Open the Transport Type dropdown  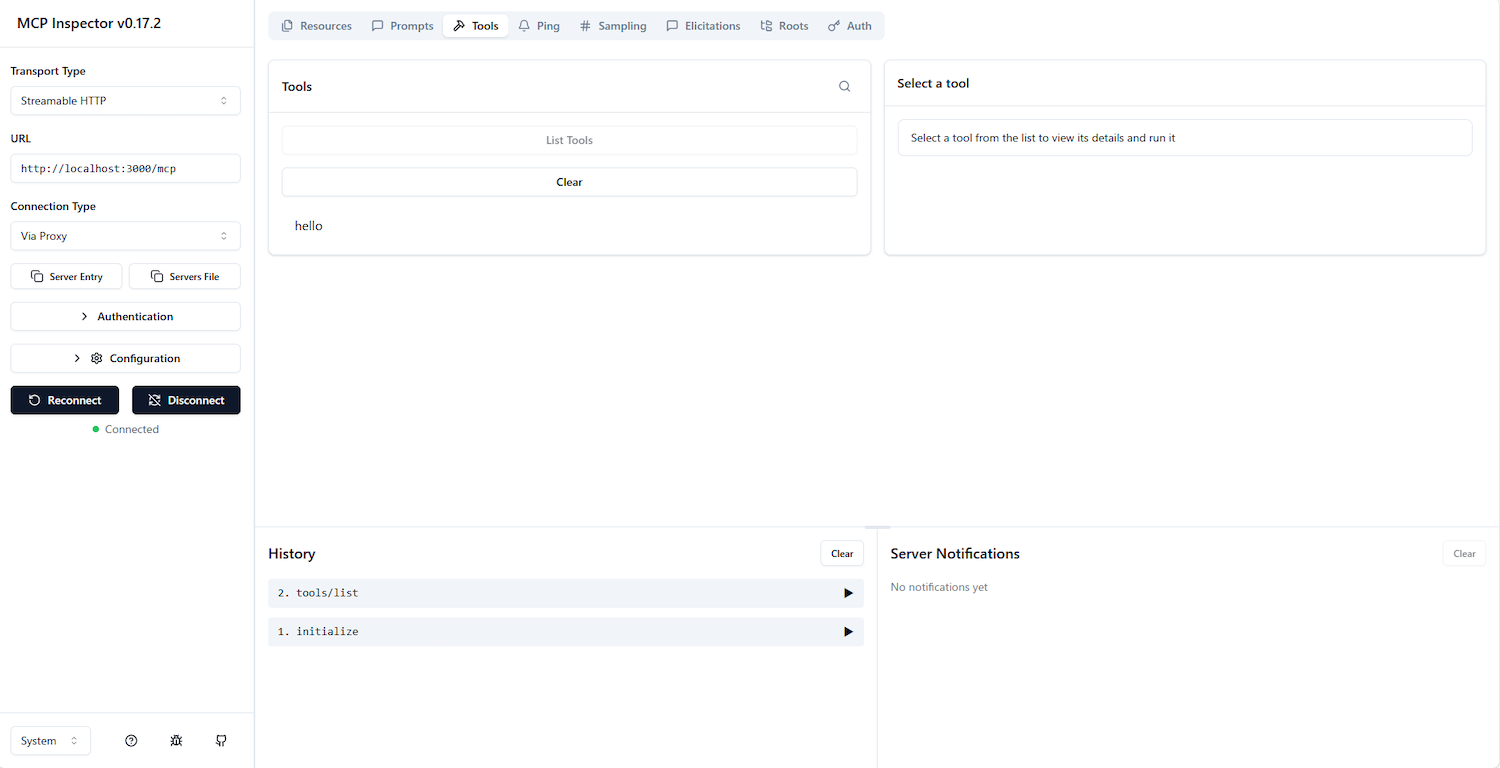[125, 101]
